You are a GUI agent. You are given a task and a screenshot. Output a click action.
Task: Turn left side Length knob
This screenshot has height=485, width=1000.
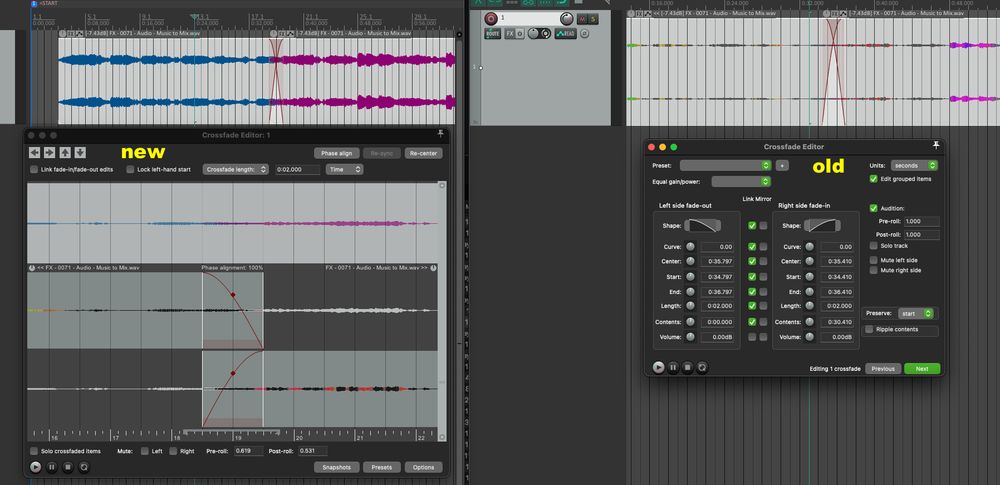pos(690,307)
